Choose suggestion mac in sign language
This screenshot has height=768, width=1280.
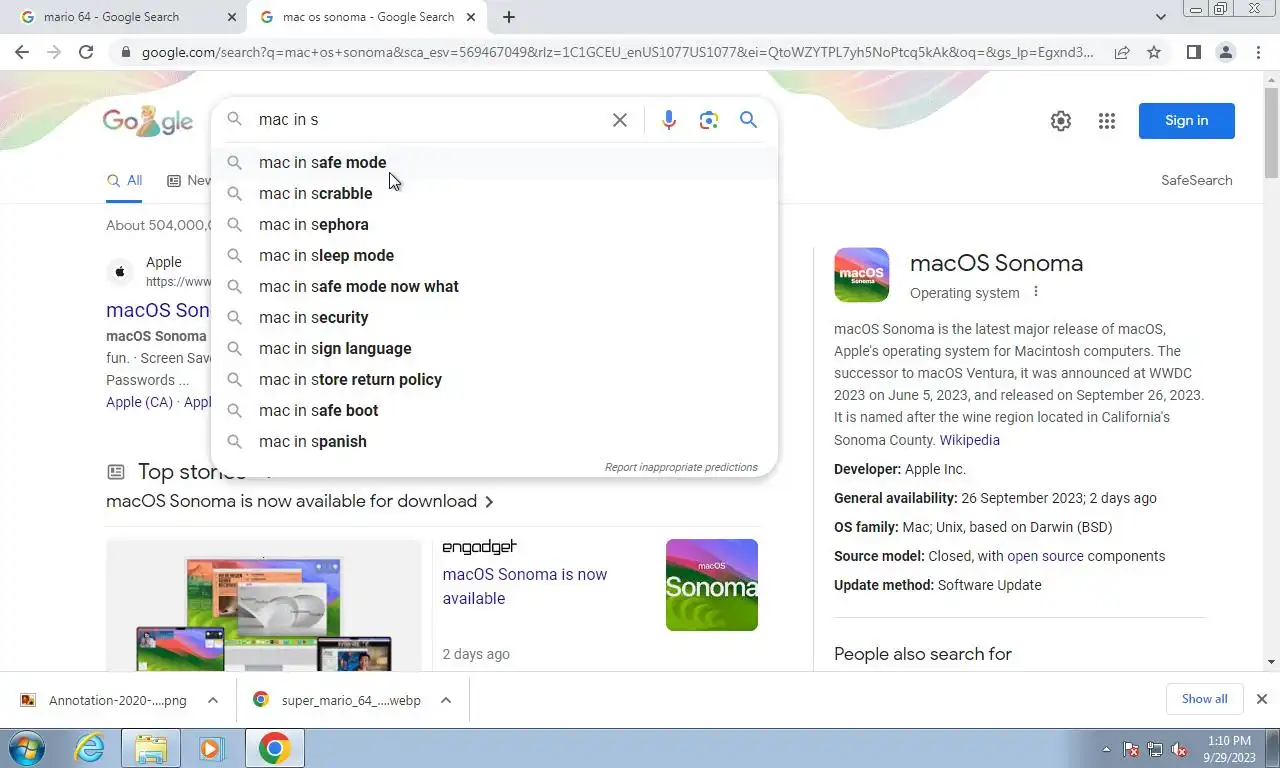tap(494, 348)
